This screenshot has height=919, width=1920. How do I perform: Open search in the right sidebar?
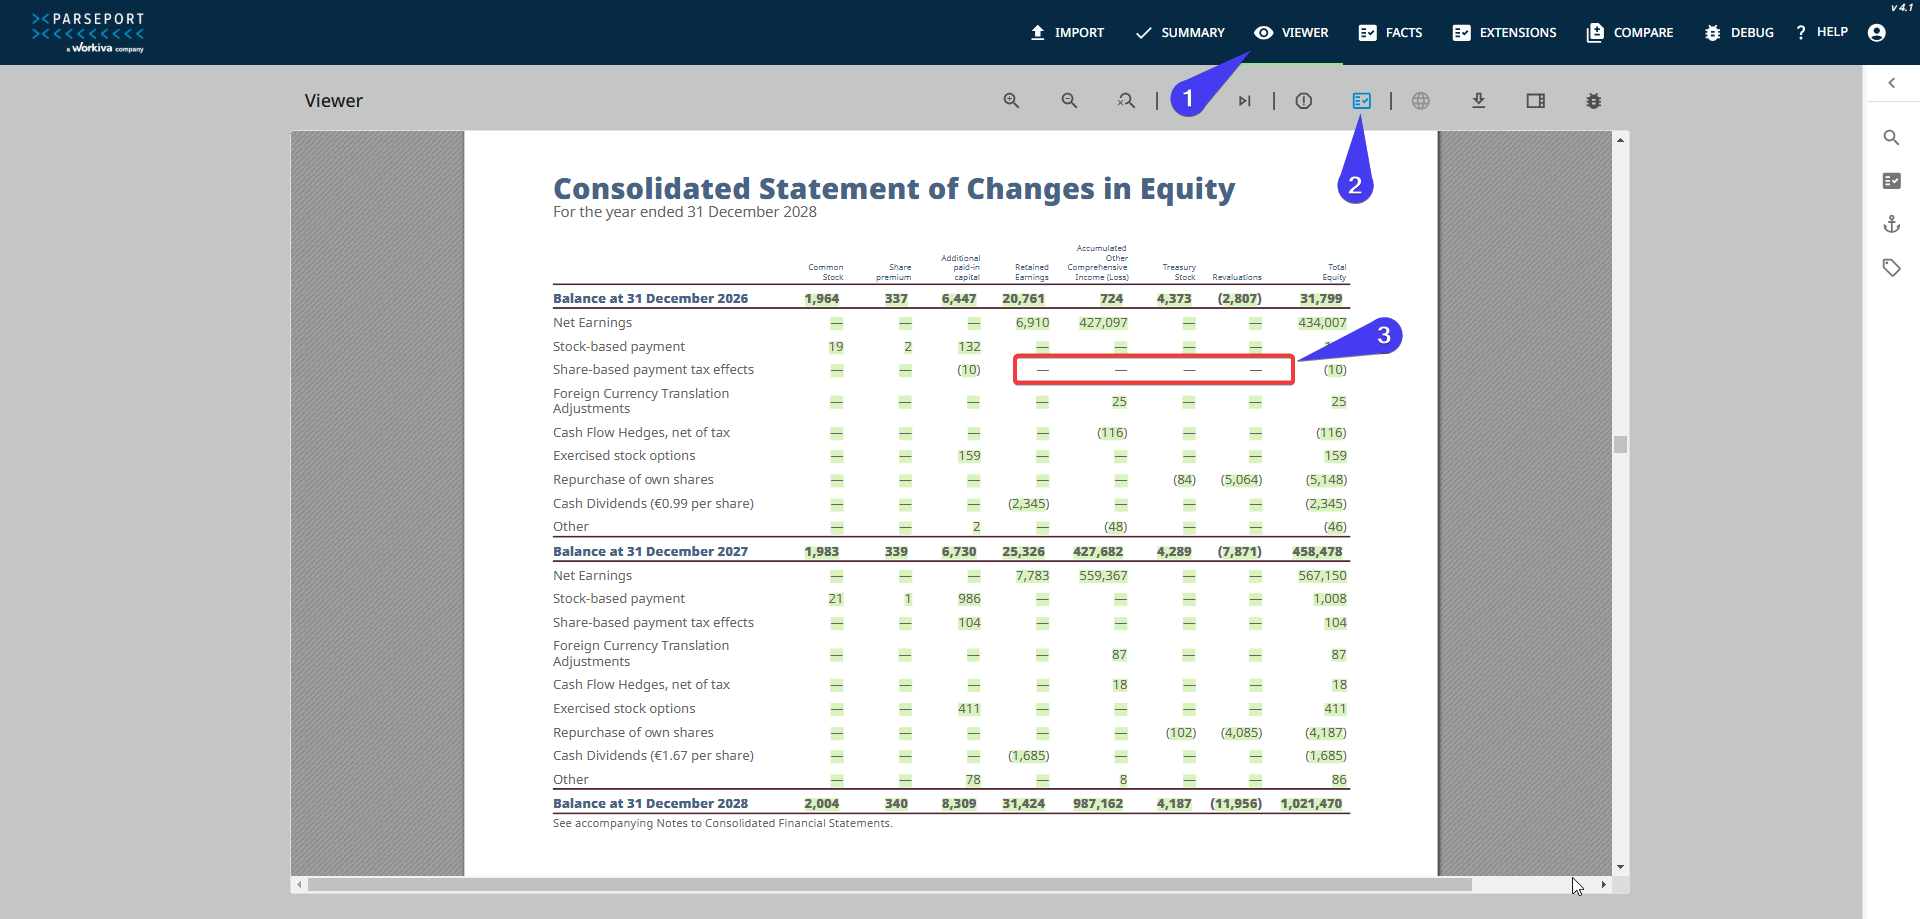click(1892, 138)
